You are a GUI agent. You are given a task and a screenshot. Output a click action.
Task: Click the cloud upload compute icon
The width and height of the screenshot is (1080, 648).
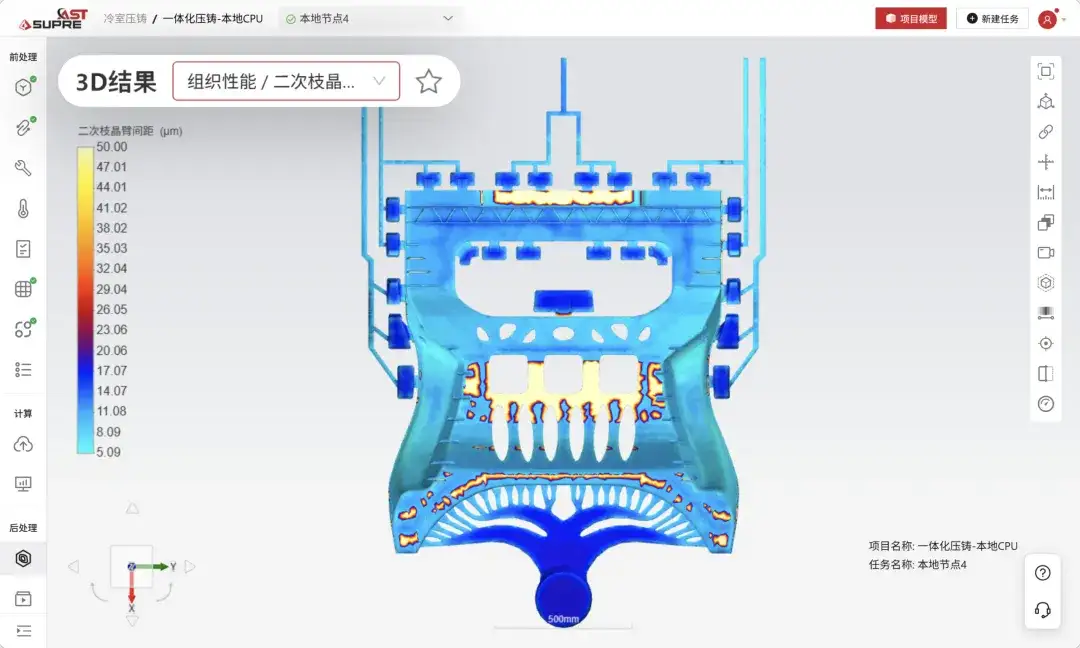click(23, 444)
